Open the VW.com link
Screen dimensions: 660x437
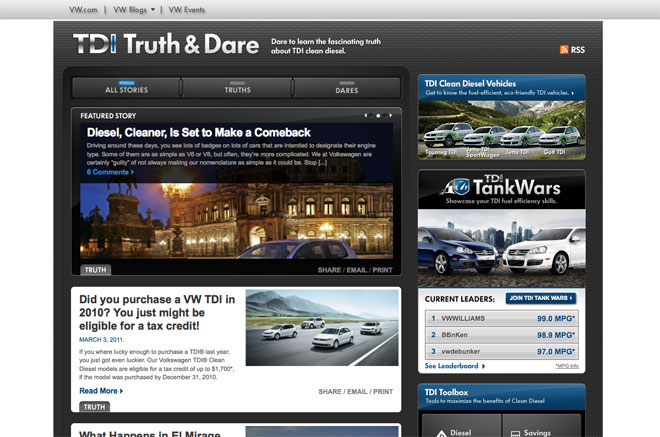pos(83,10)
